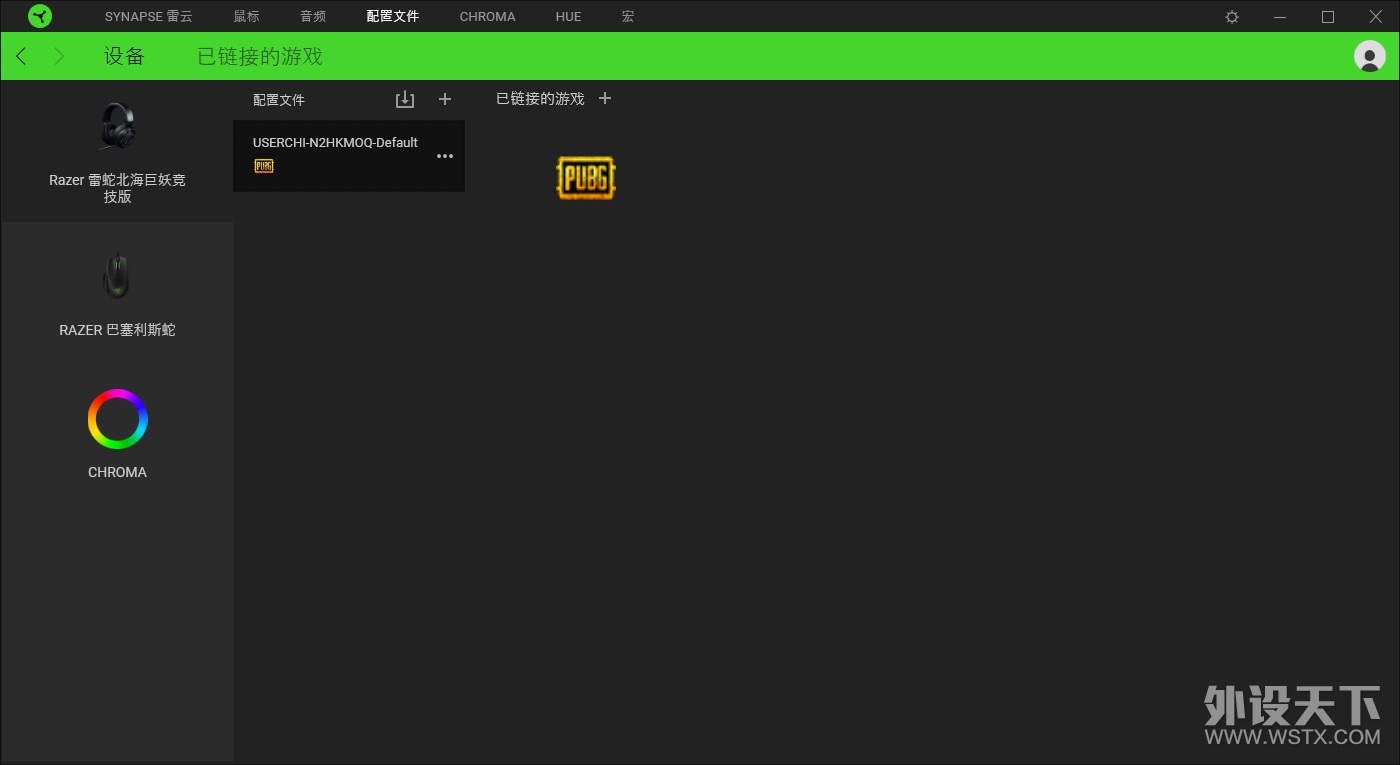Click small PUBG badge in profile
1400x765 pixels.
(264, 166)
